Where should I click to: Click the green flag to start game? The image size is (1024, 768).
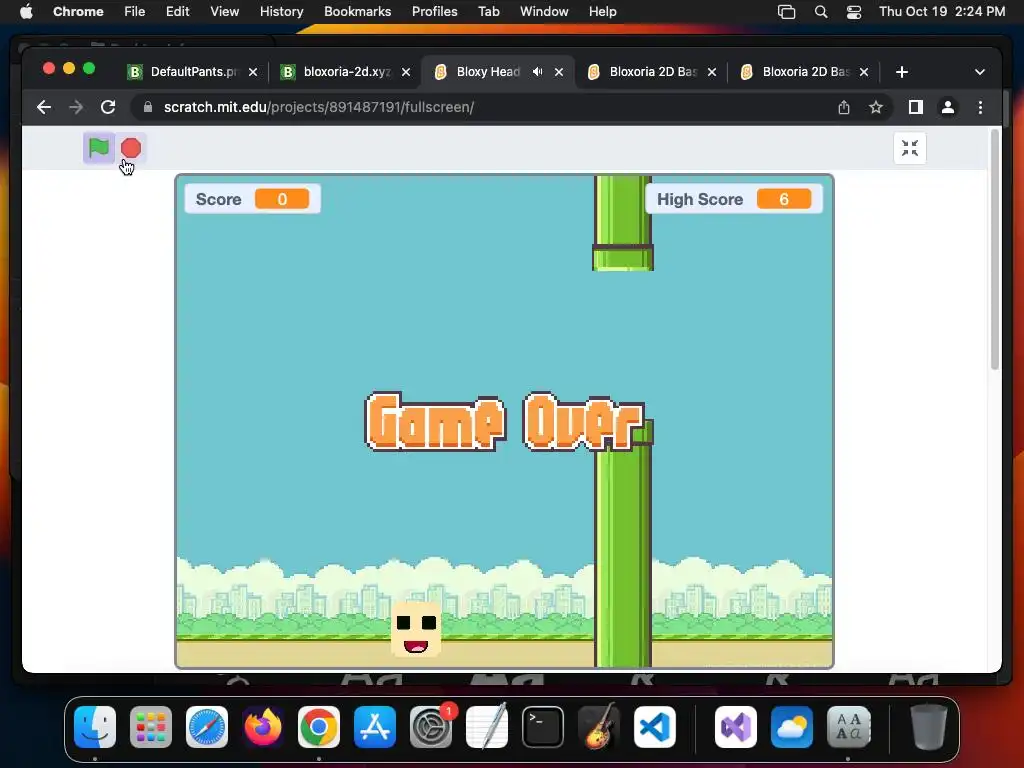click(99, 148)
